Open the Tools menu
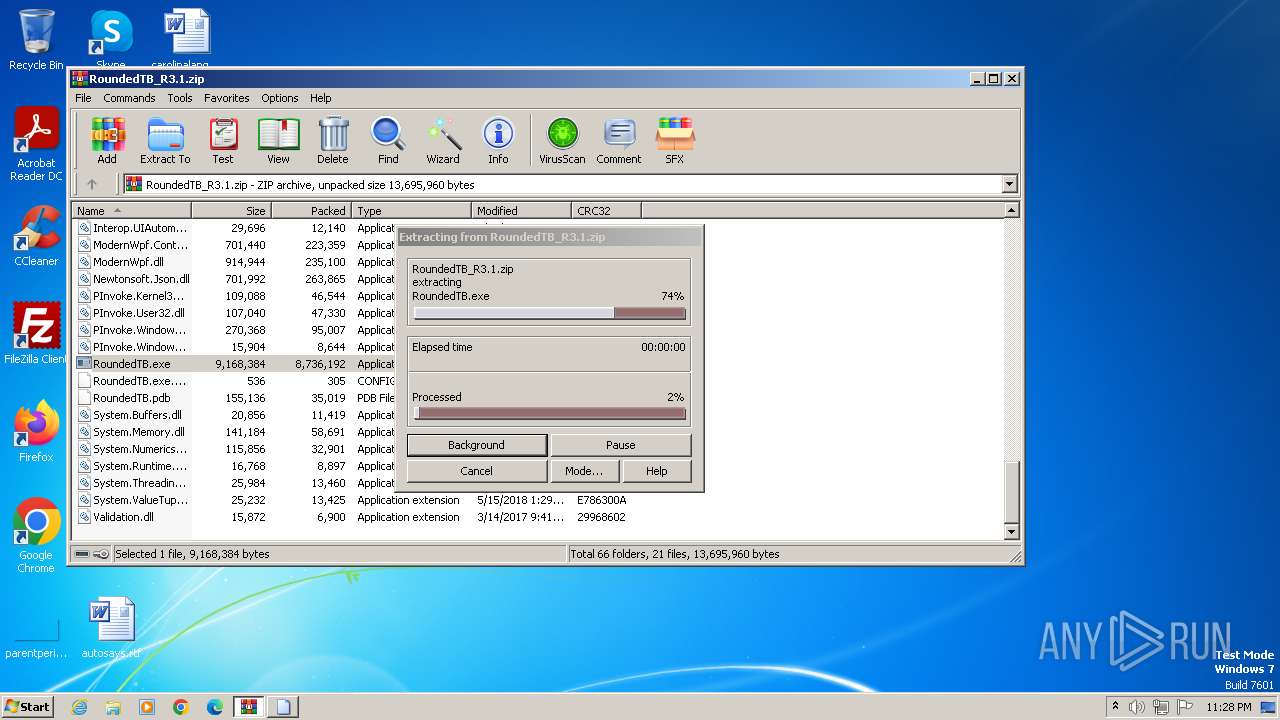This screenshot has height=720, width=1280. click(x=180, y=98)
